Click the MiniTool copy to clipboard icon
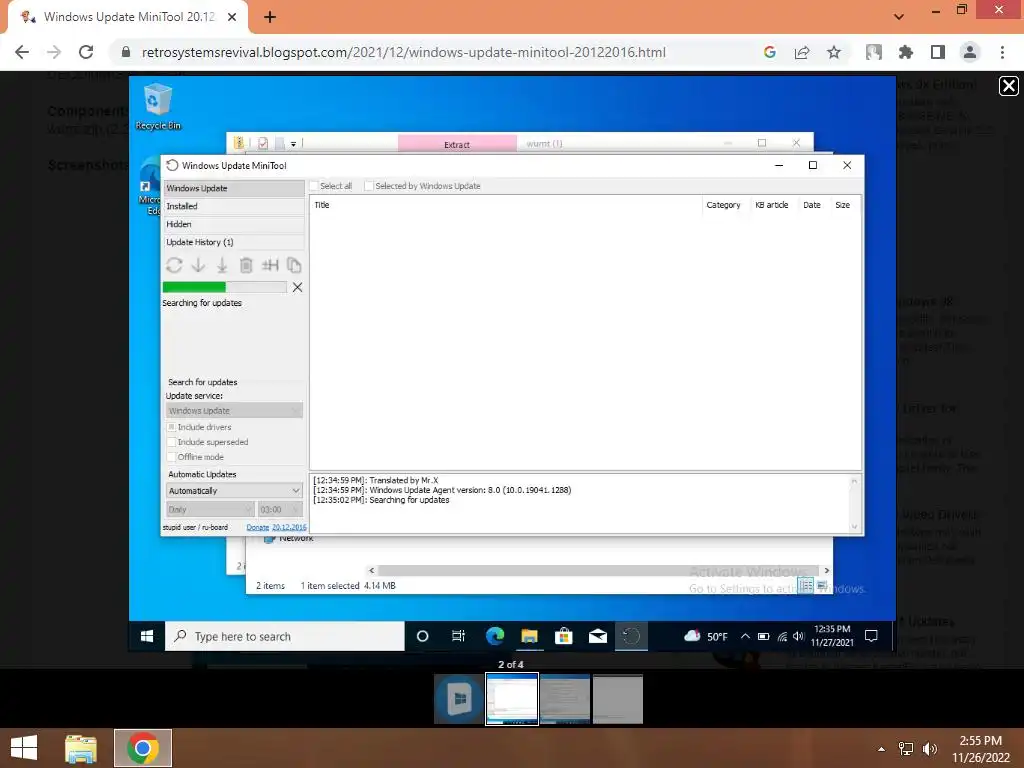 (294, 265)
